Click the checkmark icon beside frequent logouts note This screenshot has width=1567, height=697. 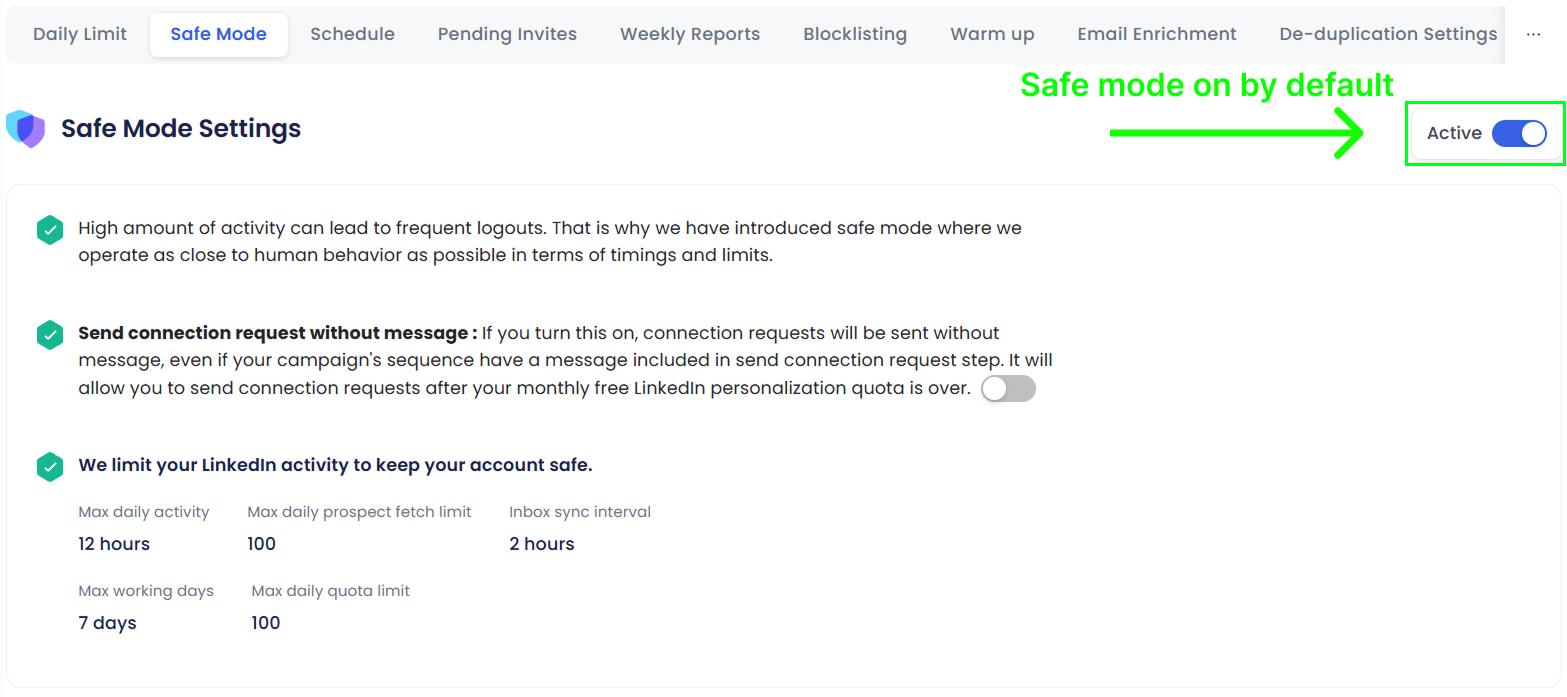(49, 229)
